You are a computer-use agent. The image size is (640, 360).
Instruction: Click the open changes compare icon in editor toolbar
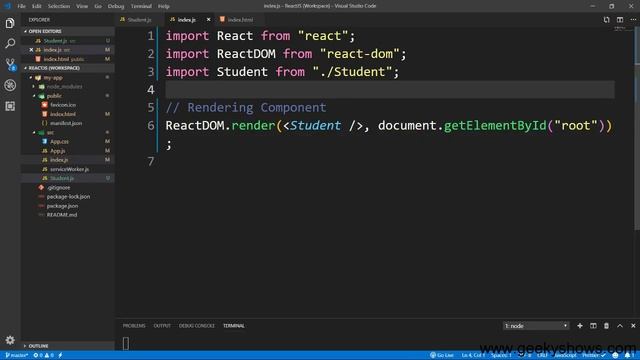tap(607, 20)
